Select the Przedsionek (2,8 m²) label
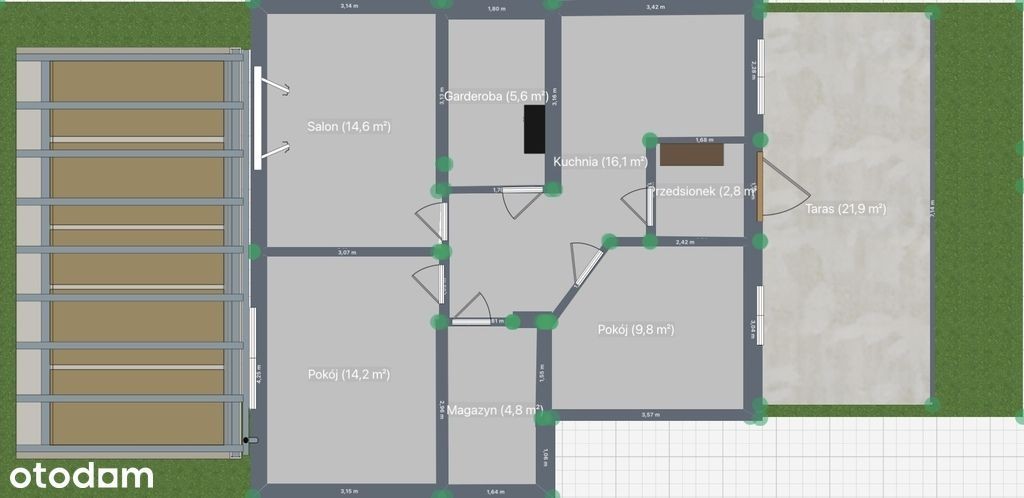The width and height of the screenshot is (1024, 498). pos(700,192)
